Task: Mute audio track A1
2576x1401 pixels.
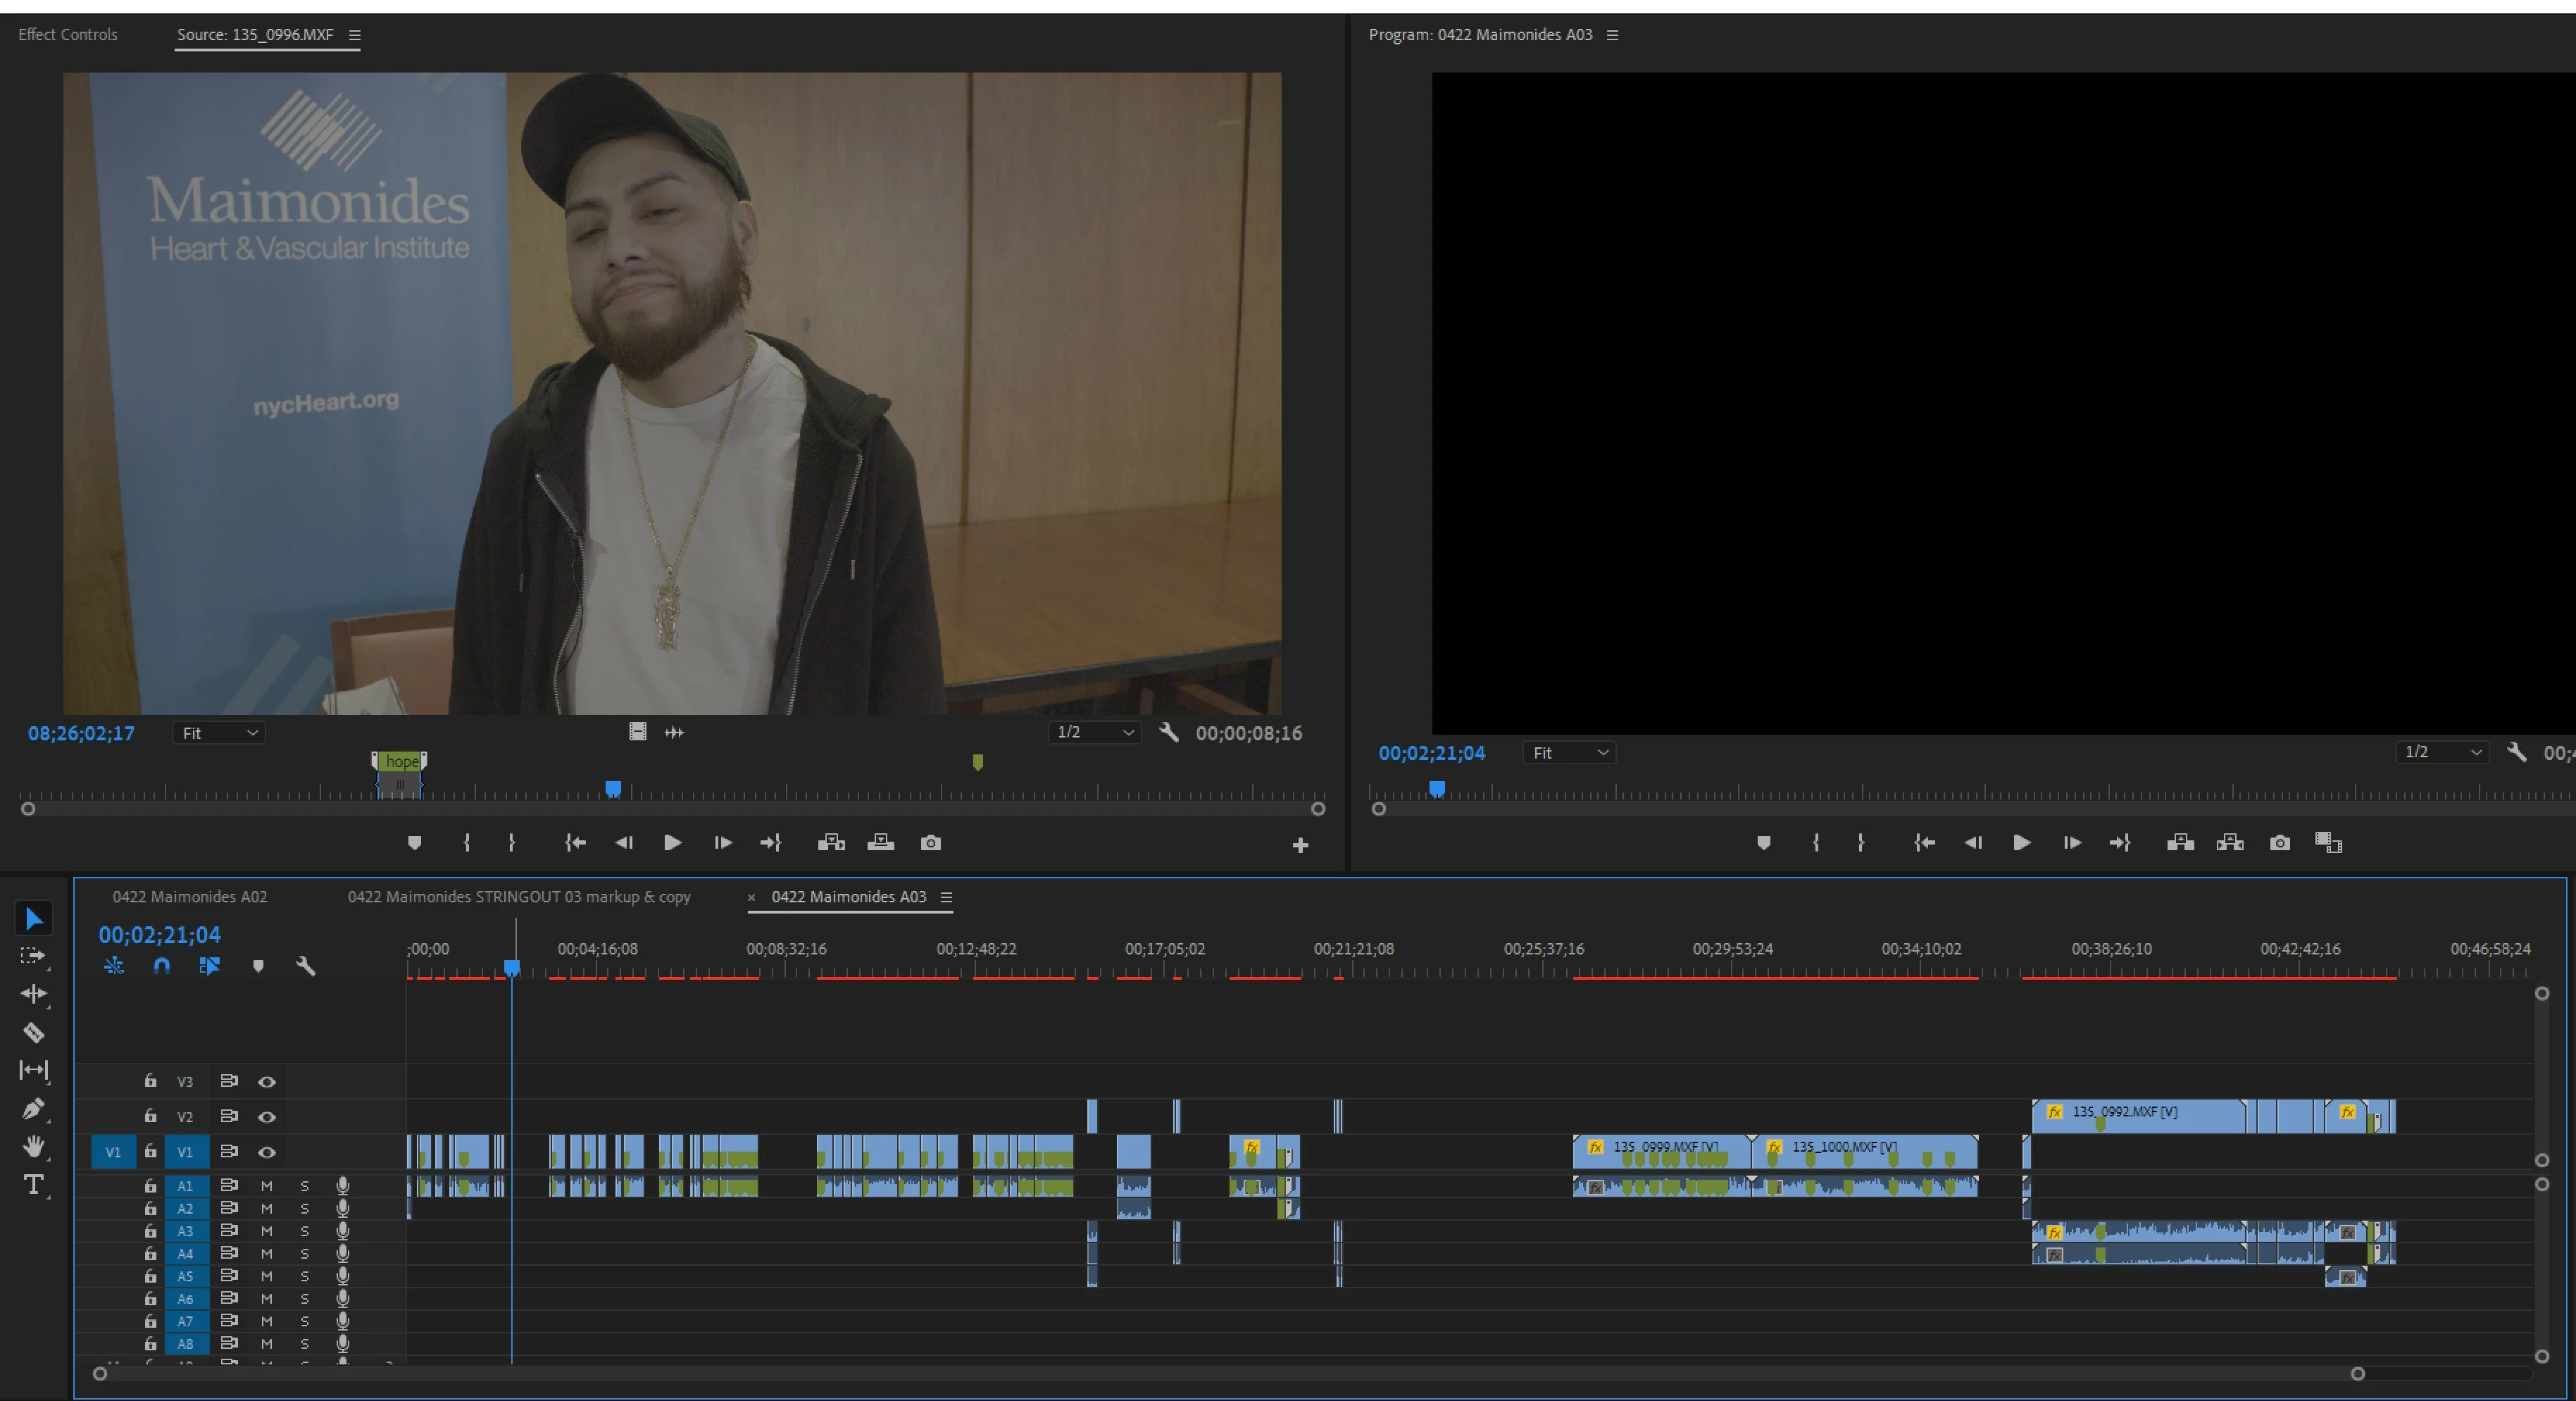Action: pyautogui.click(x=267, y=1185)
